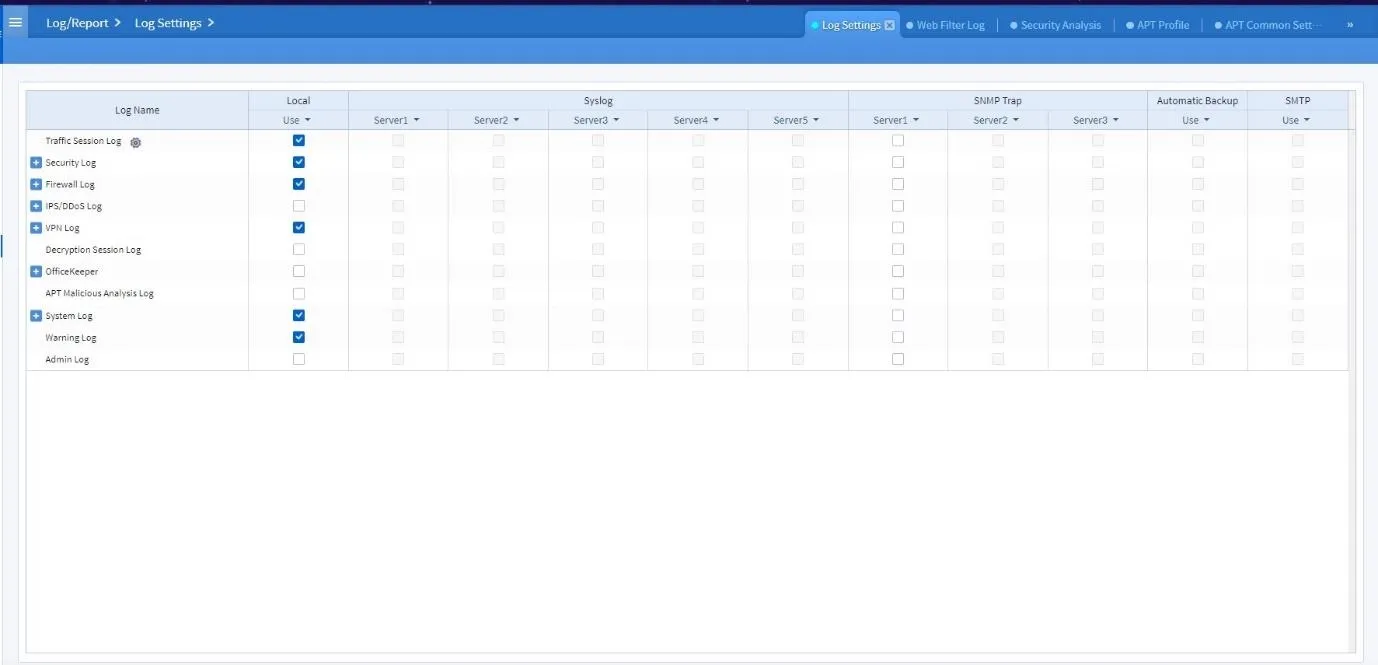This screenshot has height=665, width=1378.
Task: Check SNMP Trap Server1 for Decryption Session Log
Action: click(x=896, y=249)
